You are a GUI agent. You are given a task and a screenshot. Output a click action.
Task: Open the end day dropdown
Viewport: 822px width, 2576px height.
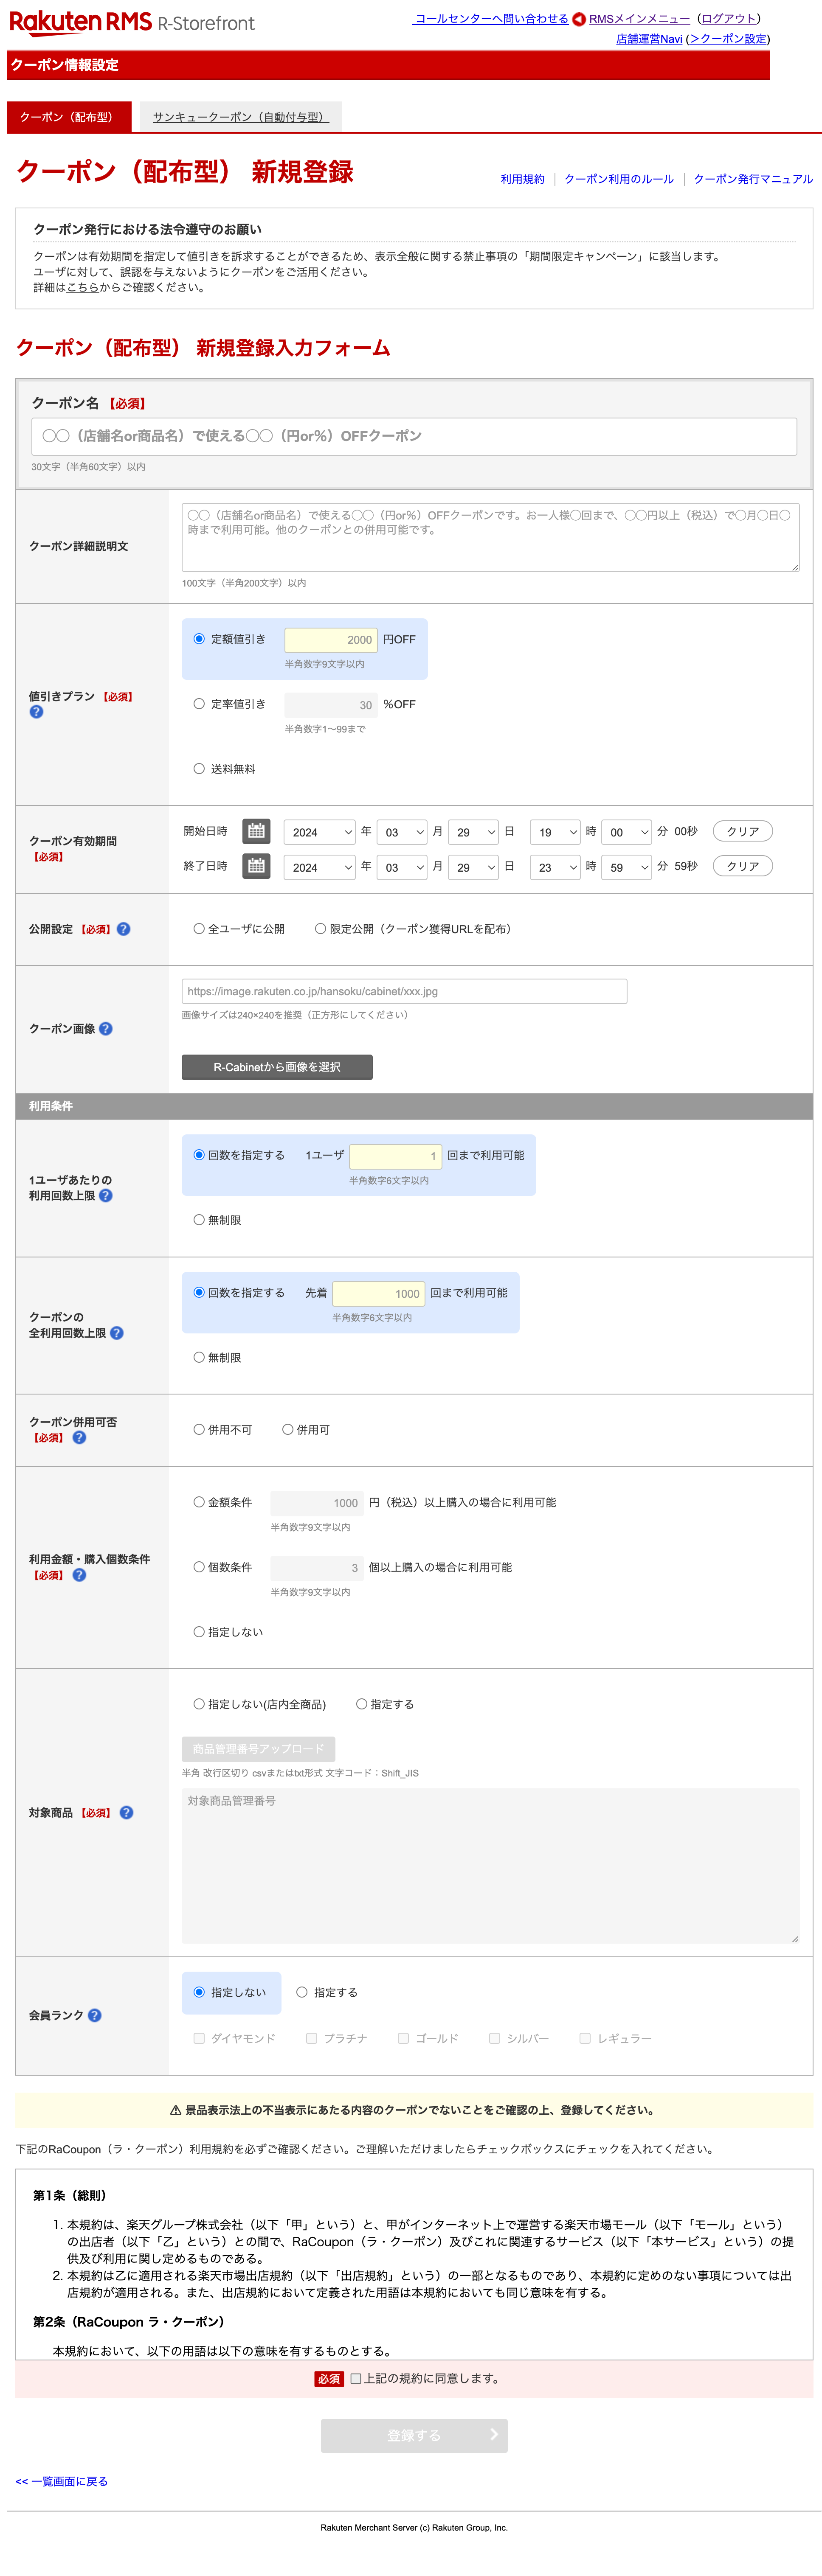click(x=474, y=867)
